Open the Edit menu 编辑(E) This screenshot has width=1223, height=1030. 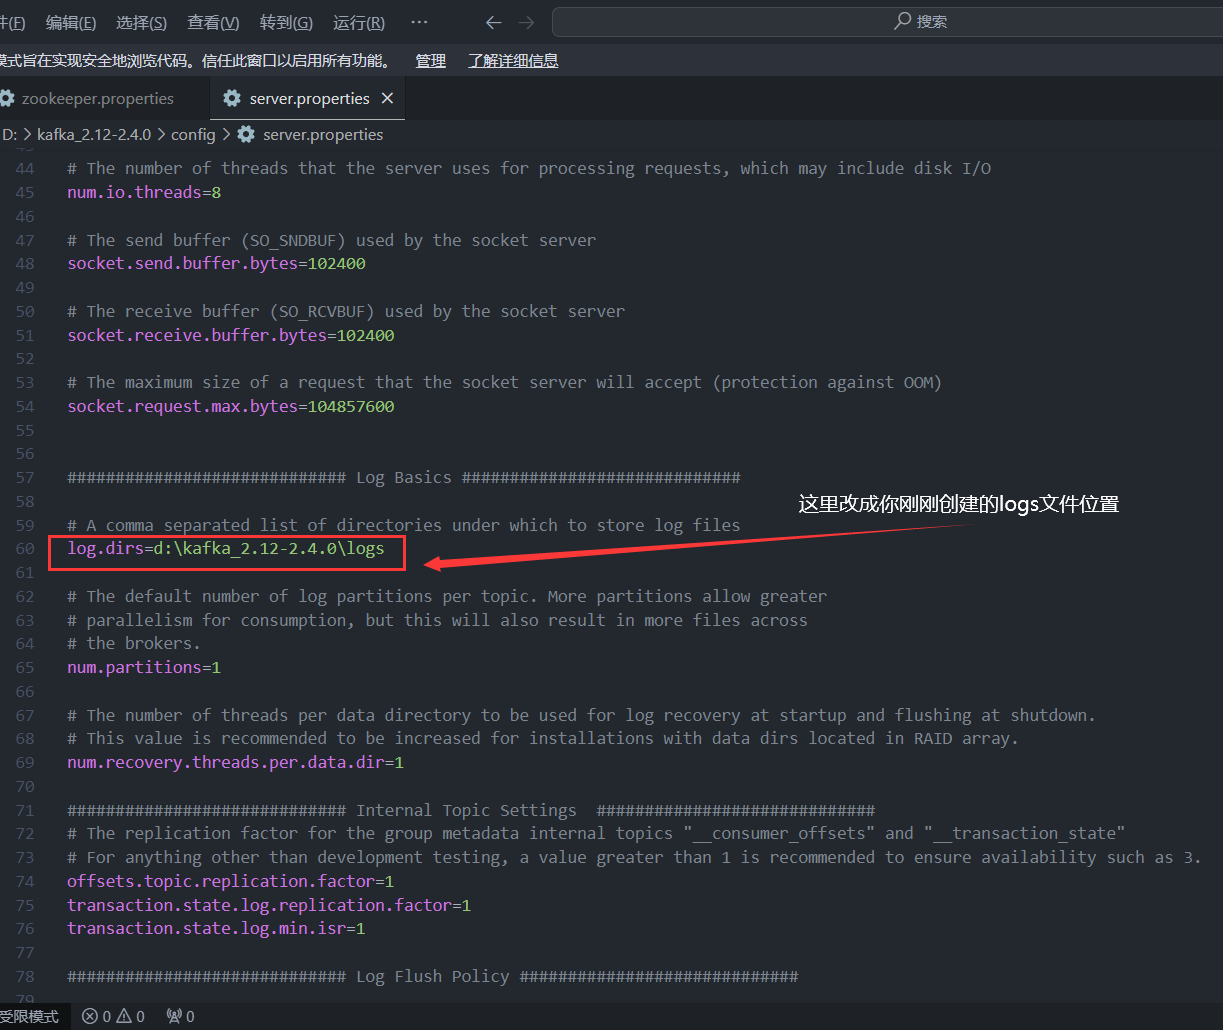71,22
